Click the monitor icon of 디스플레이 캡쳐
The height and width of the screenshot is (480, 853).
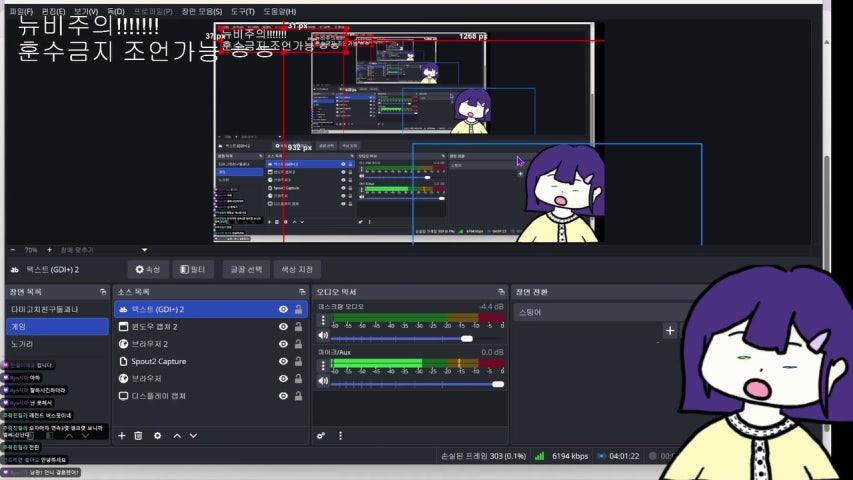[123, 396]
